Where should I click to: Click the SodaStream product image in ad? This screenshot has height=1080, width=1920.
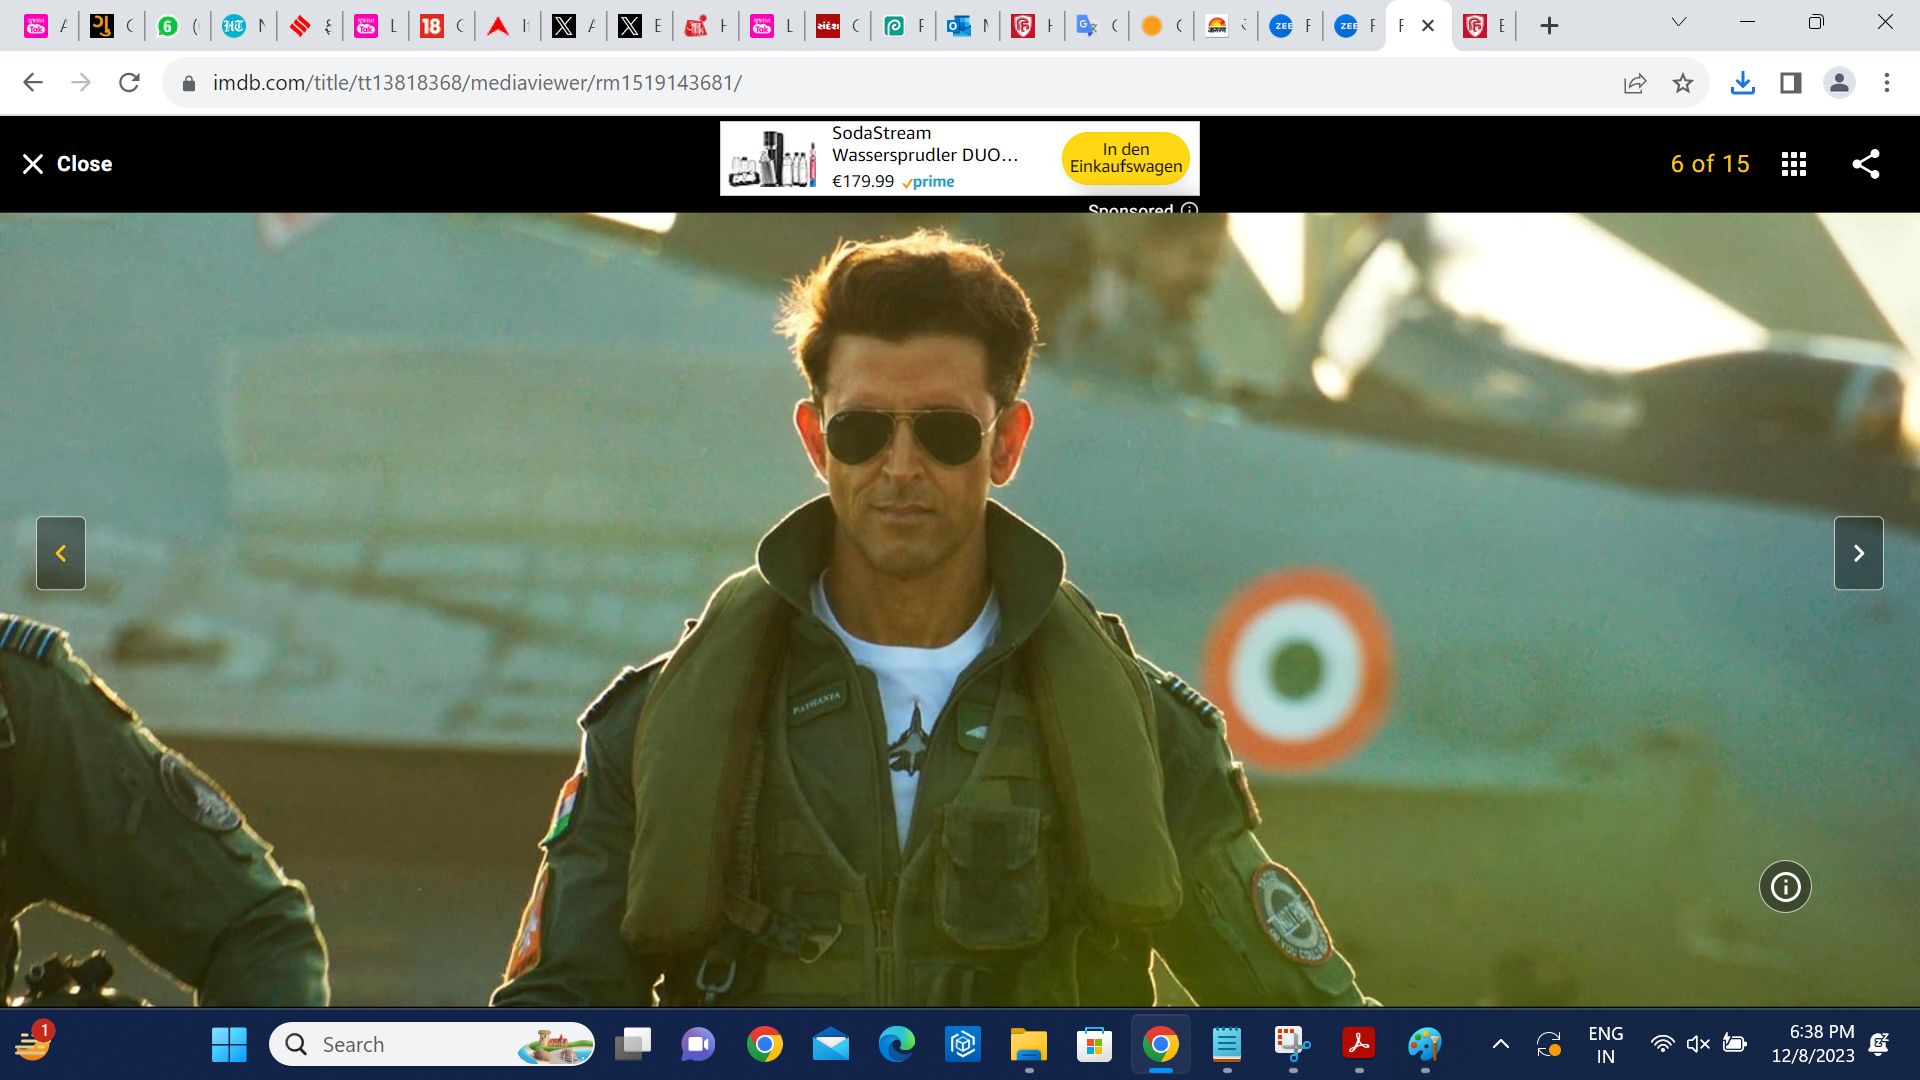click(773, 159)
